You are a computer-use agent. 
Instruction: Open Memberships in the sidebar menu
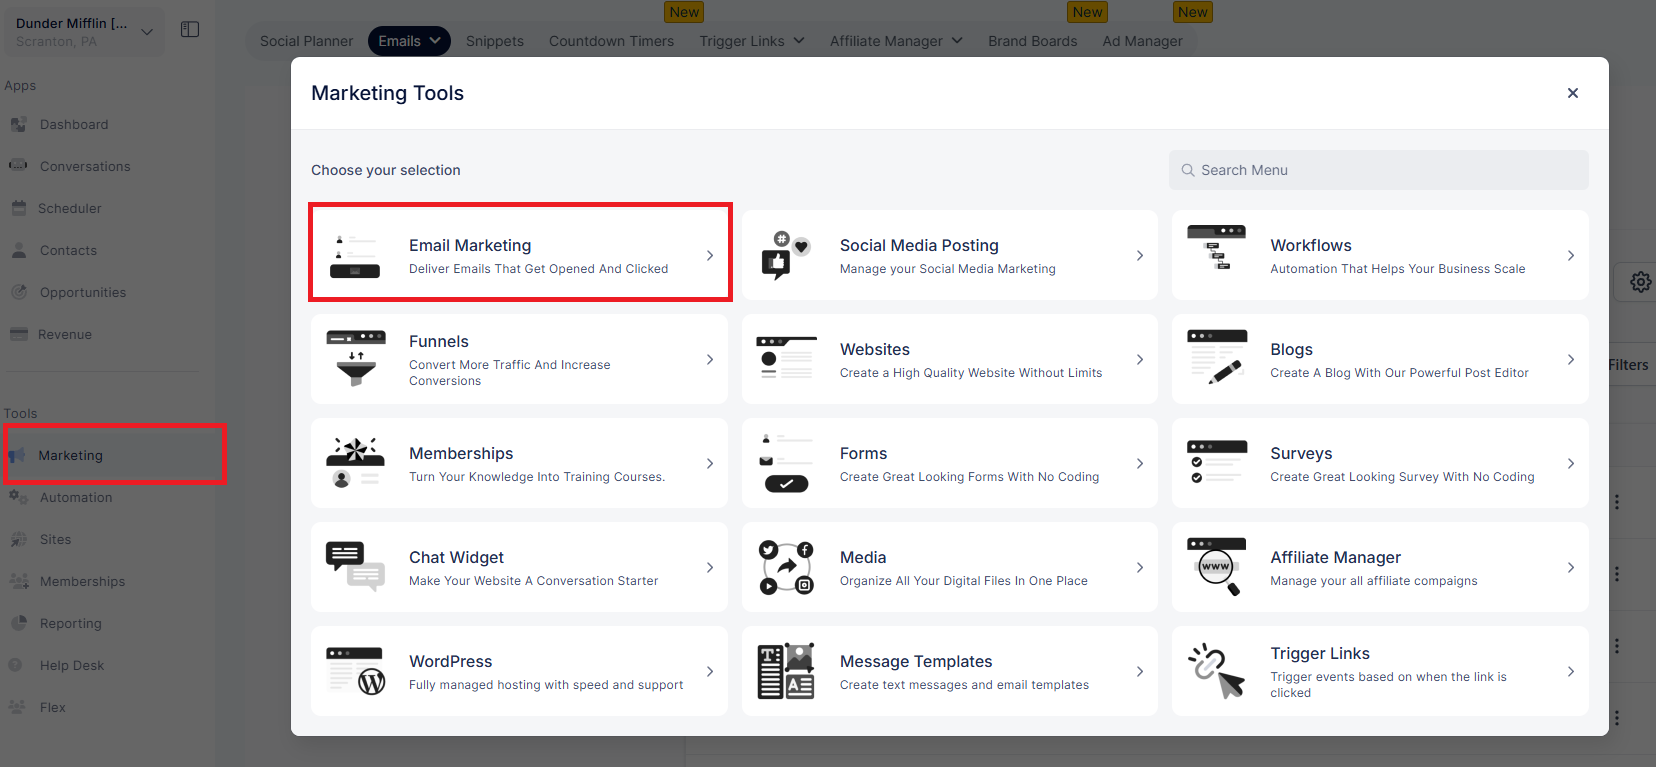[82, 581]
